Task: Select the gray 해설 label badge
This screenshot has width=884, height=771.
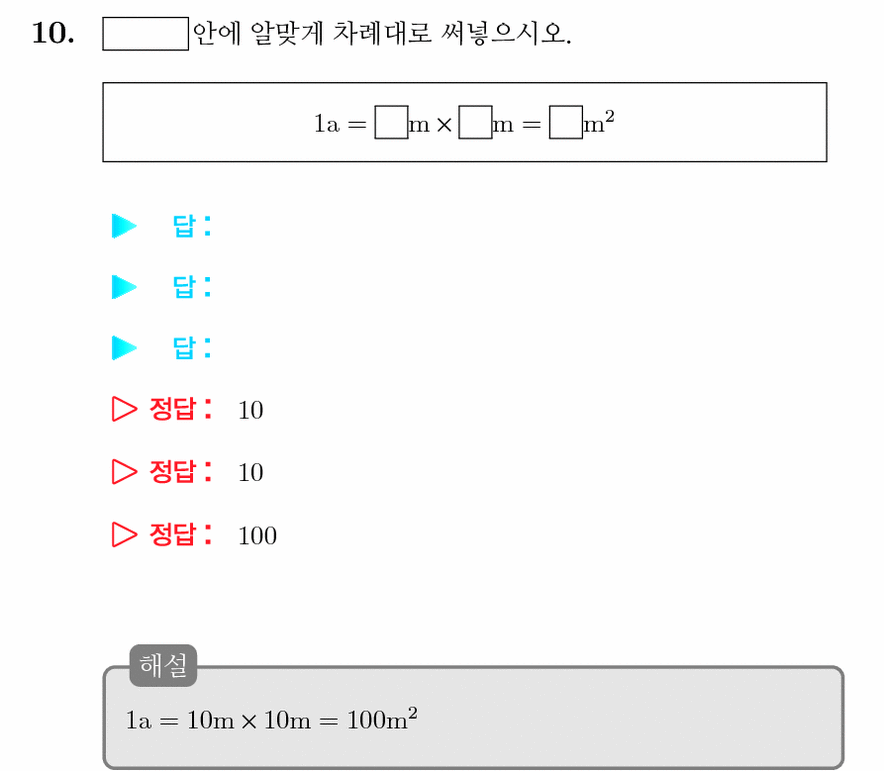Action: (x=163, y=666)
